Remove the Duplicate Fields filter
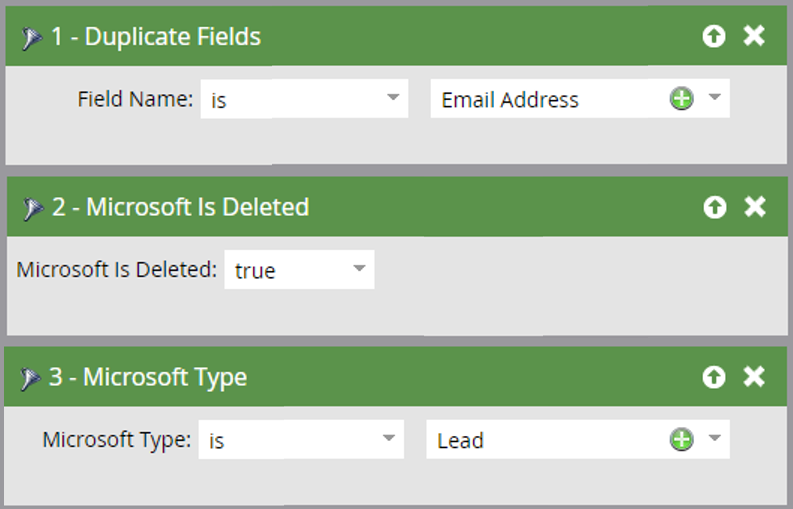Image resolution: width=793 pixels, height=509 pixels. tap(754, 36)
